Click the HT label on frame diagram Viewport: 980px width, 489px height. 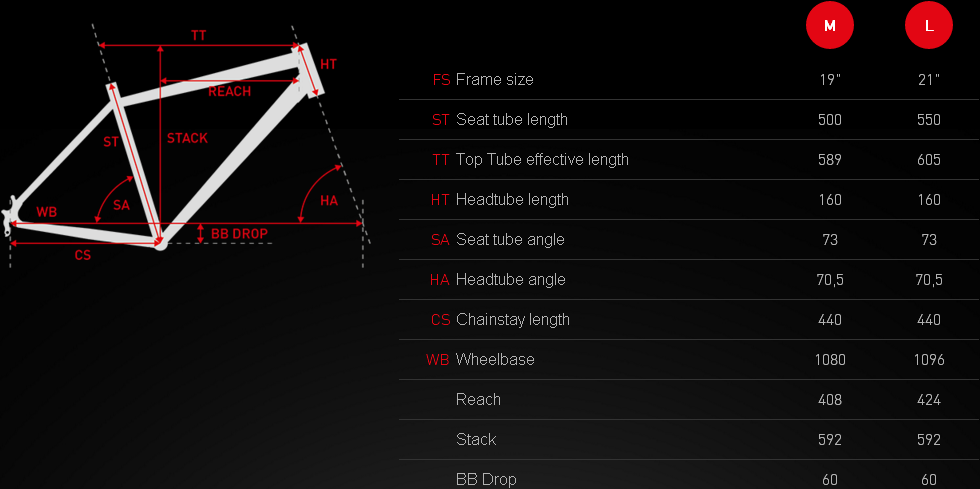(329, 64)
